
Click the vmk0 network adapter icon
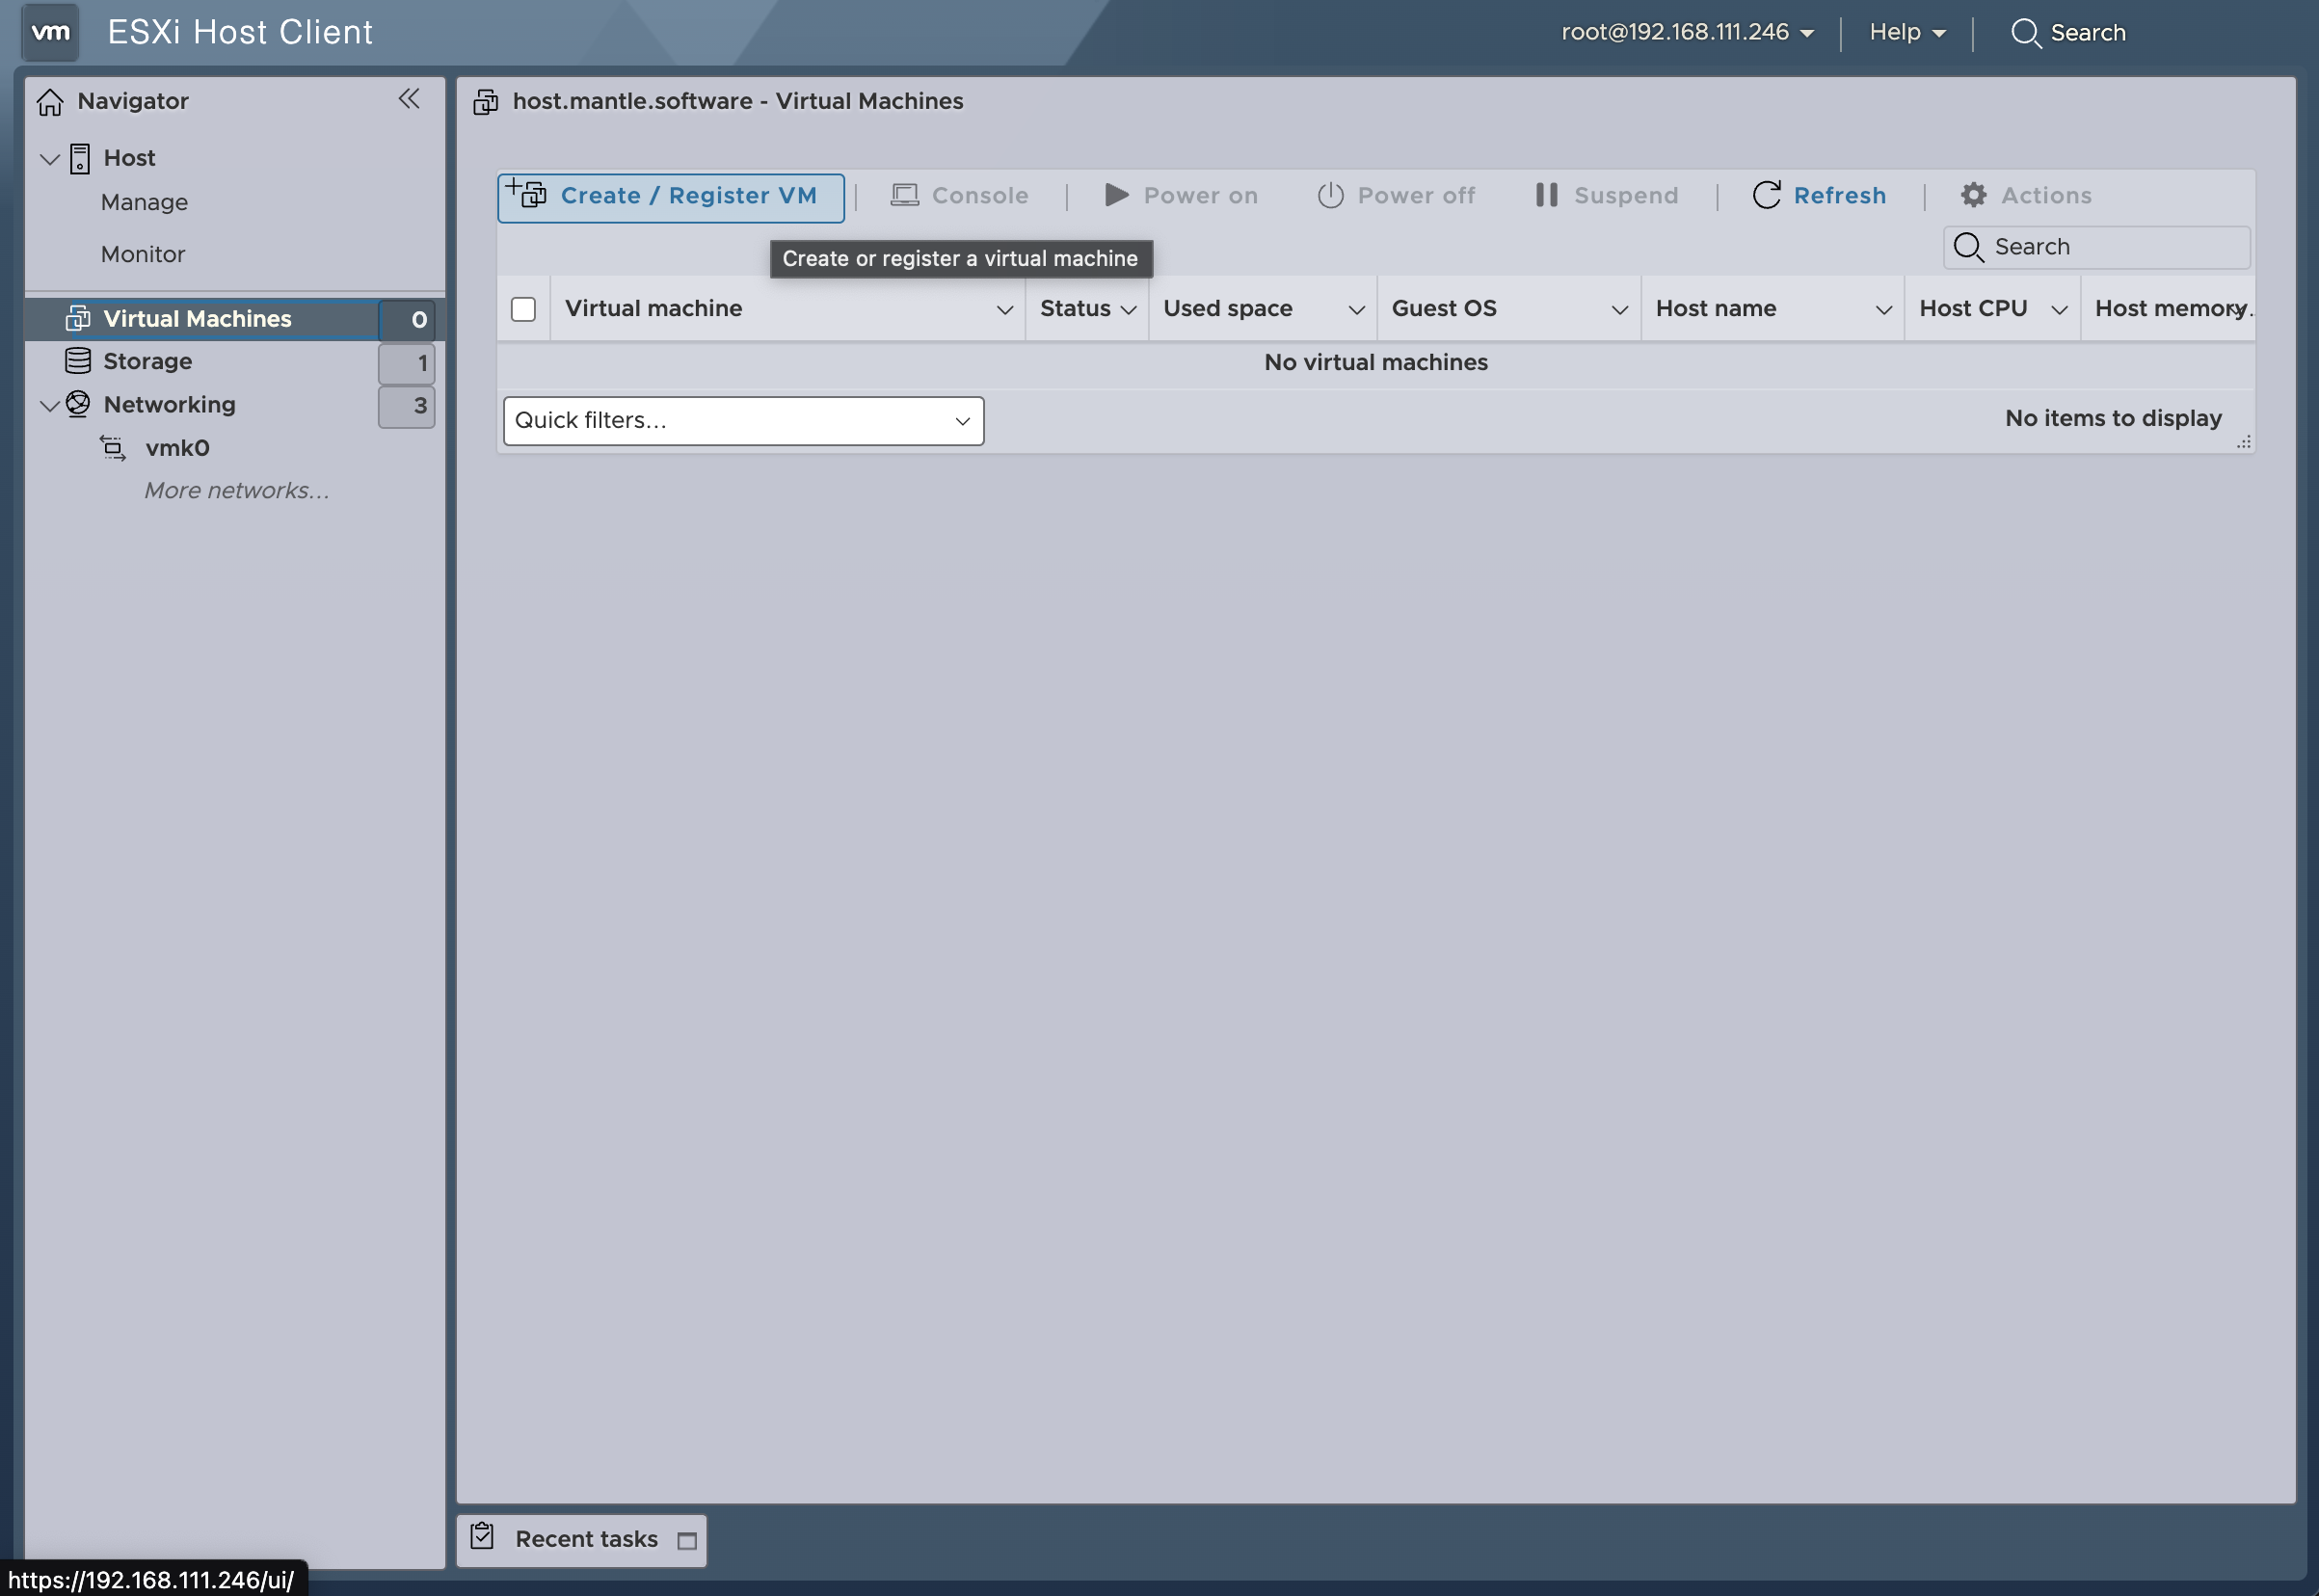(x=113, y=448)
